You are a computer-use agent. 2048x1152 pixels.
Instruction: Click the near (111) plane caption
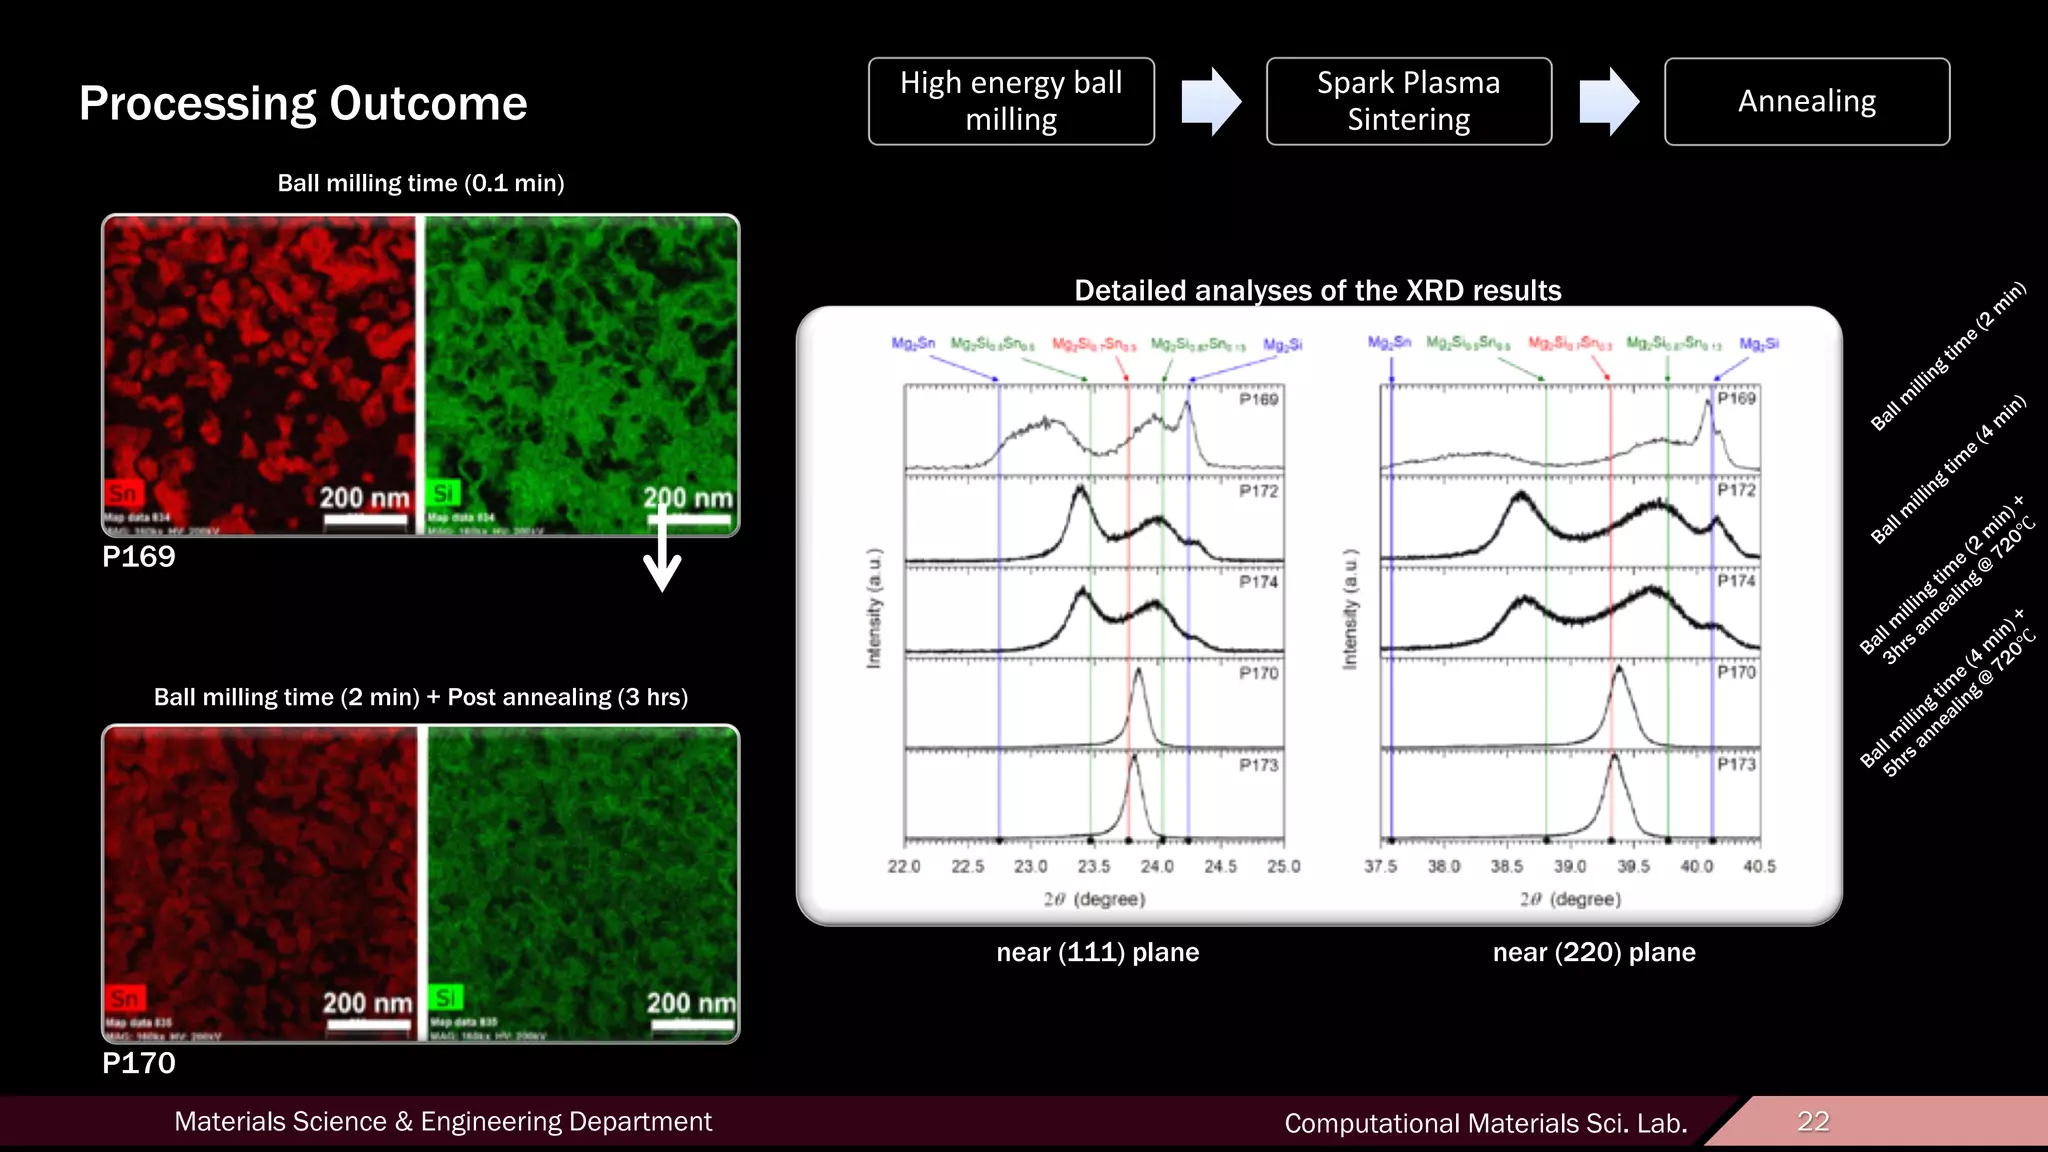pyautogui.click(x=1097, y=952)
